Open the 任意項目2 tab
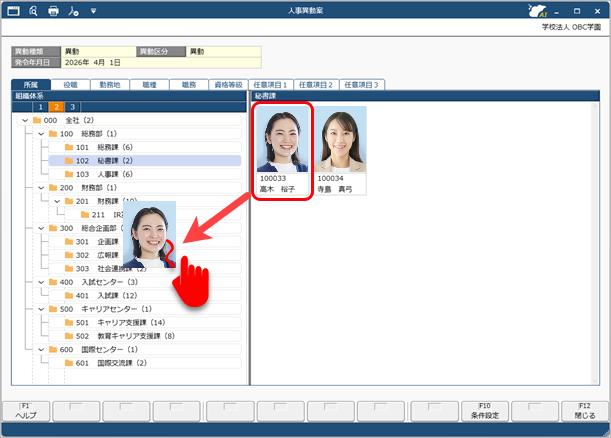 [x=316, y=85]
